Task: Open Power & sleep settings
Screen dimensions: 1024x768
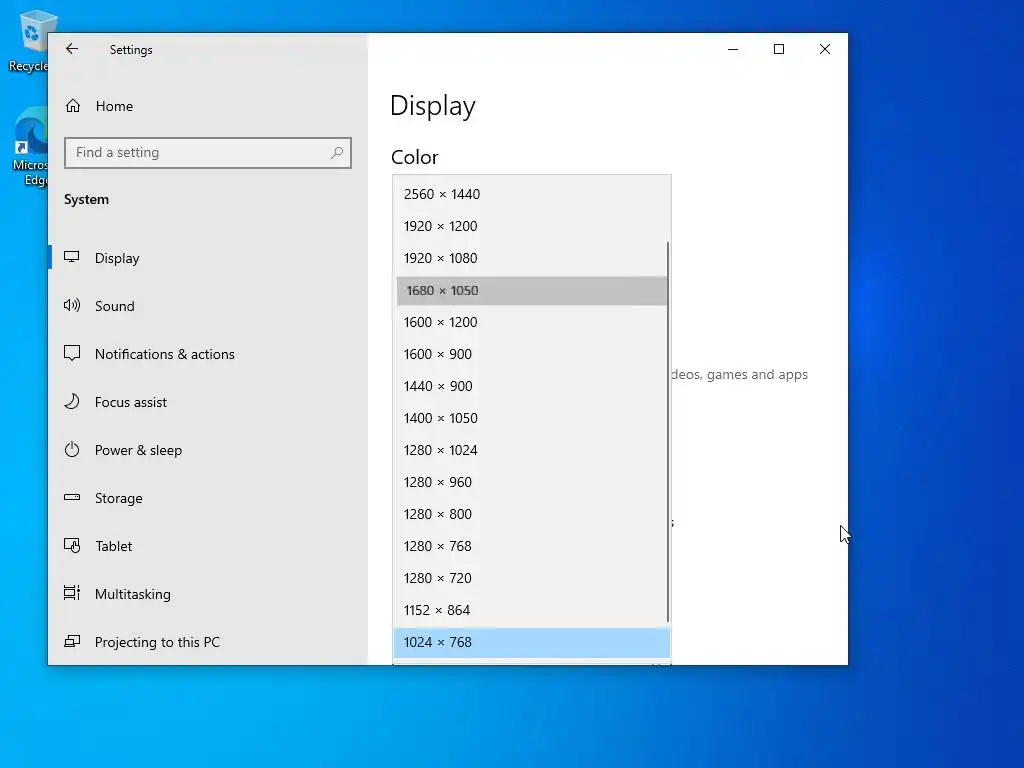Action: [208, 450]
